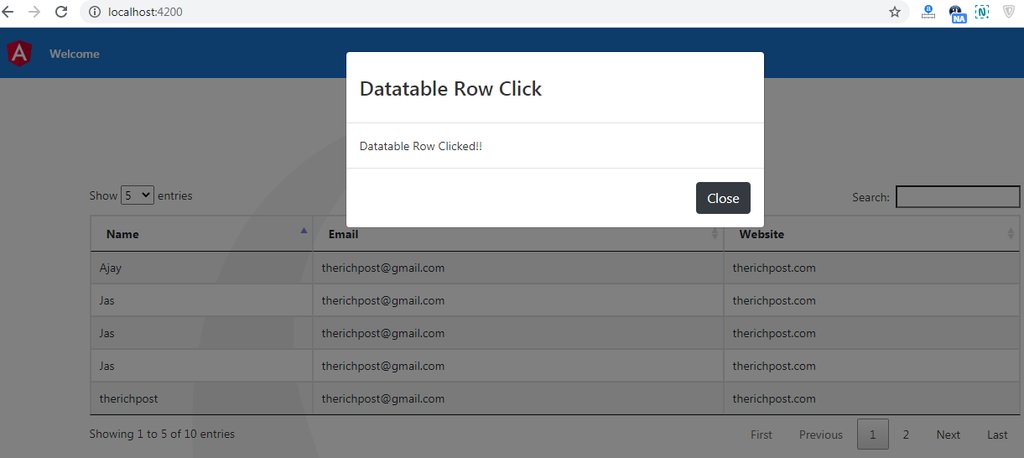Go to the Last page
The width and height of the screenshot is (1024, 458).
point(997,434)
